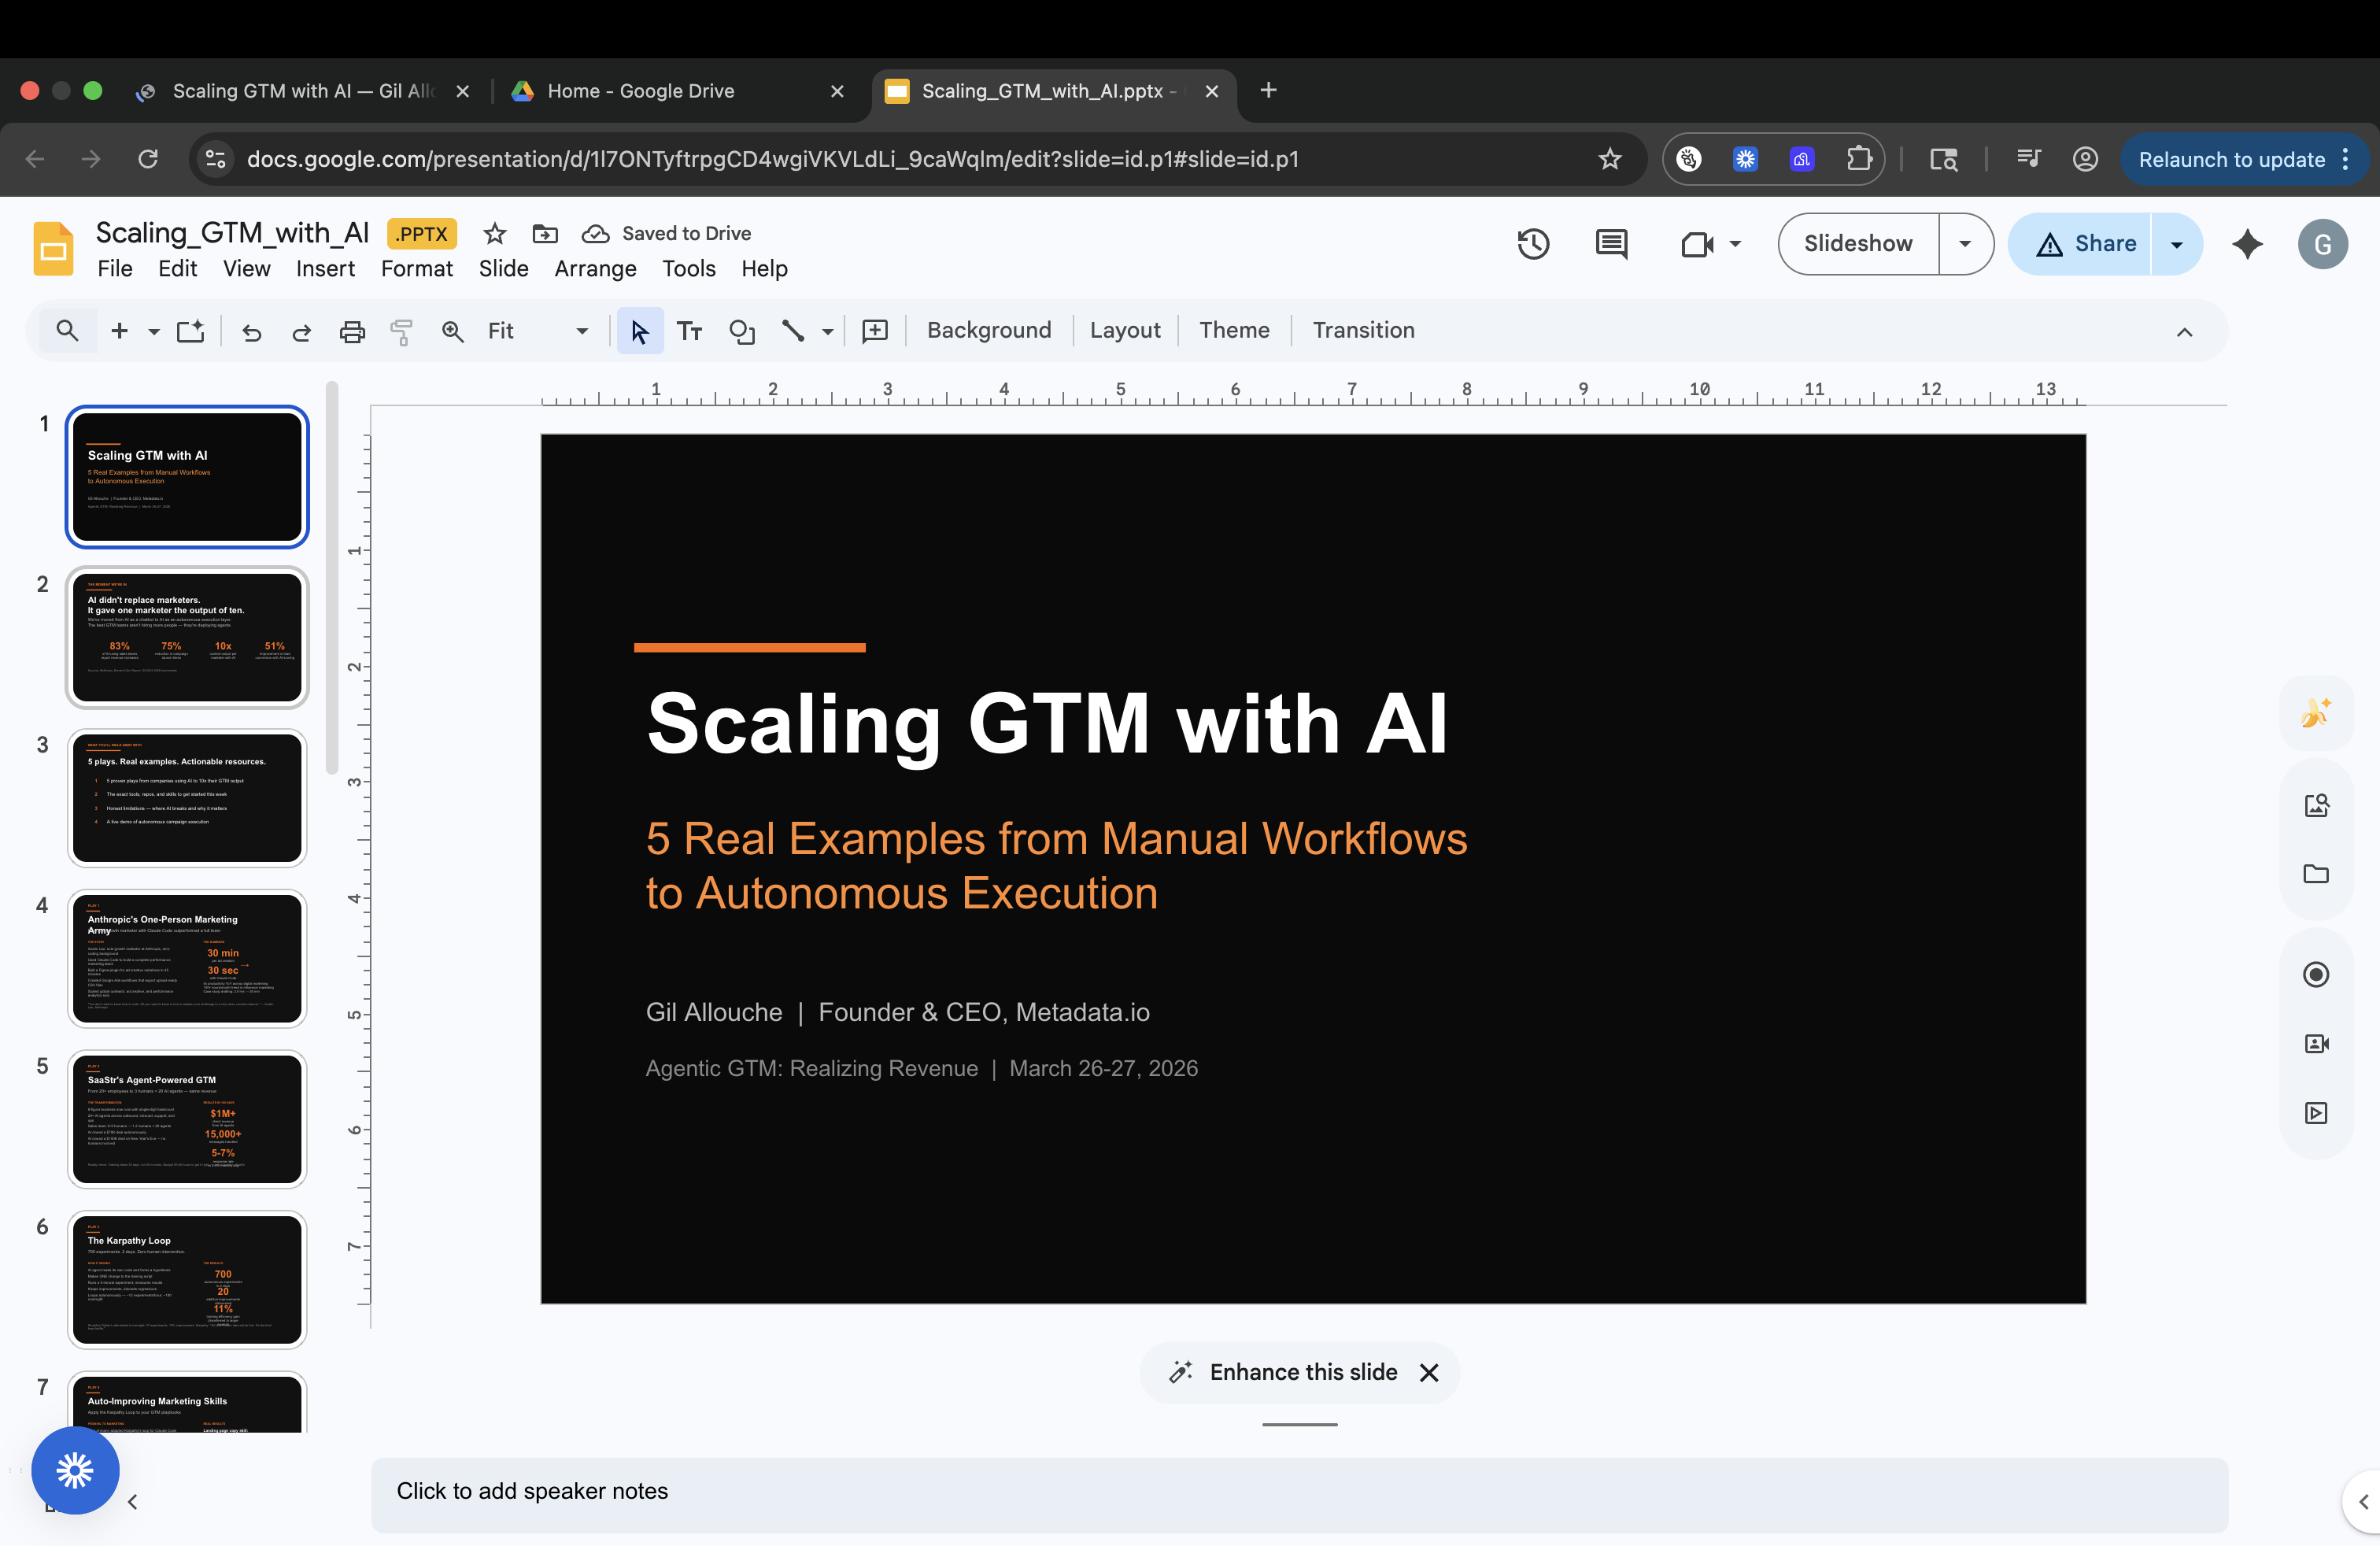Open the Help menu
2380x1546 pixels.
[x=764, y=268]
